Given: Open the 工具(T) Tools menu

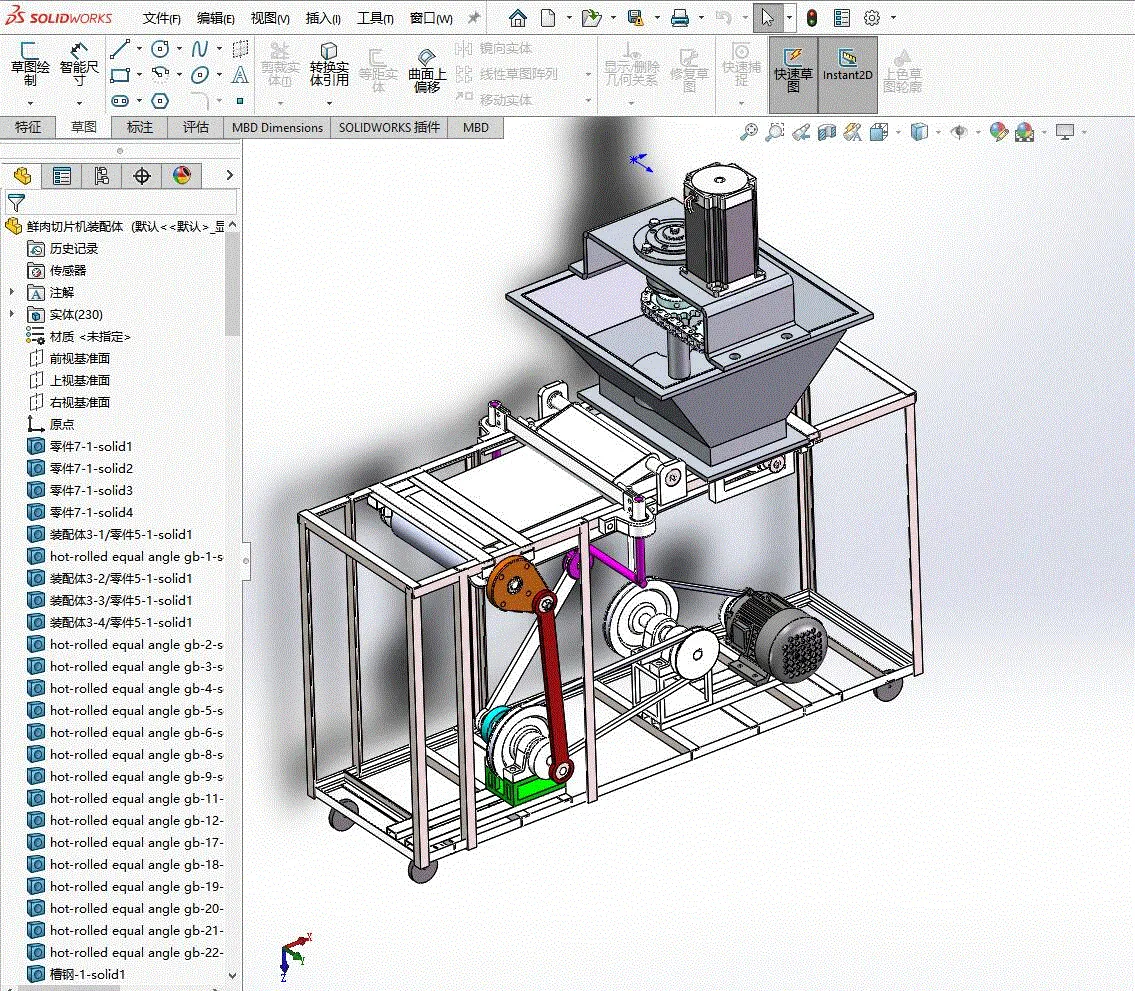Looking at the screenshot, I should coord(375,18).
